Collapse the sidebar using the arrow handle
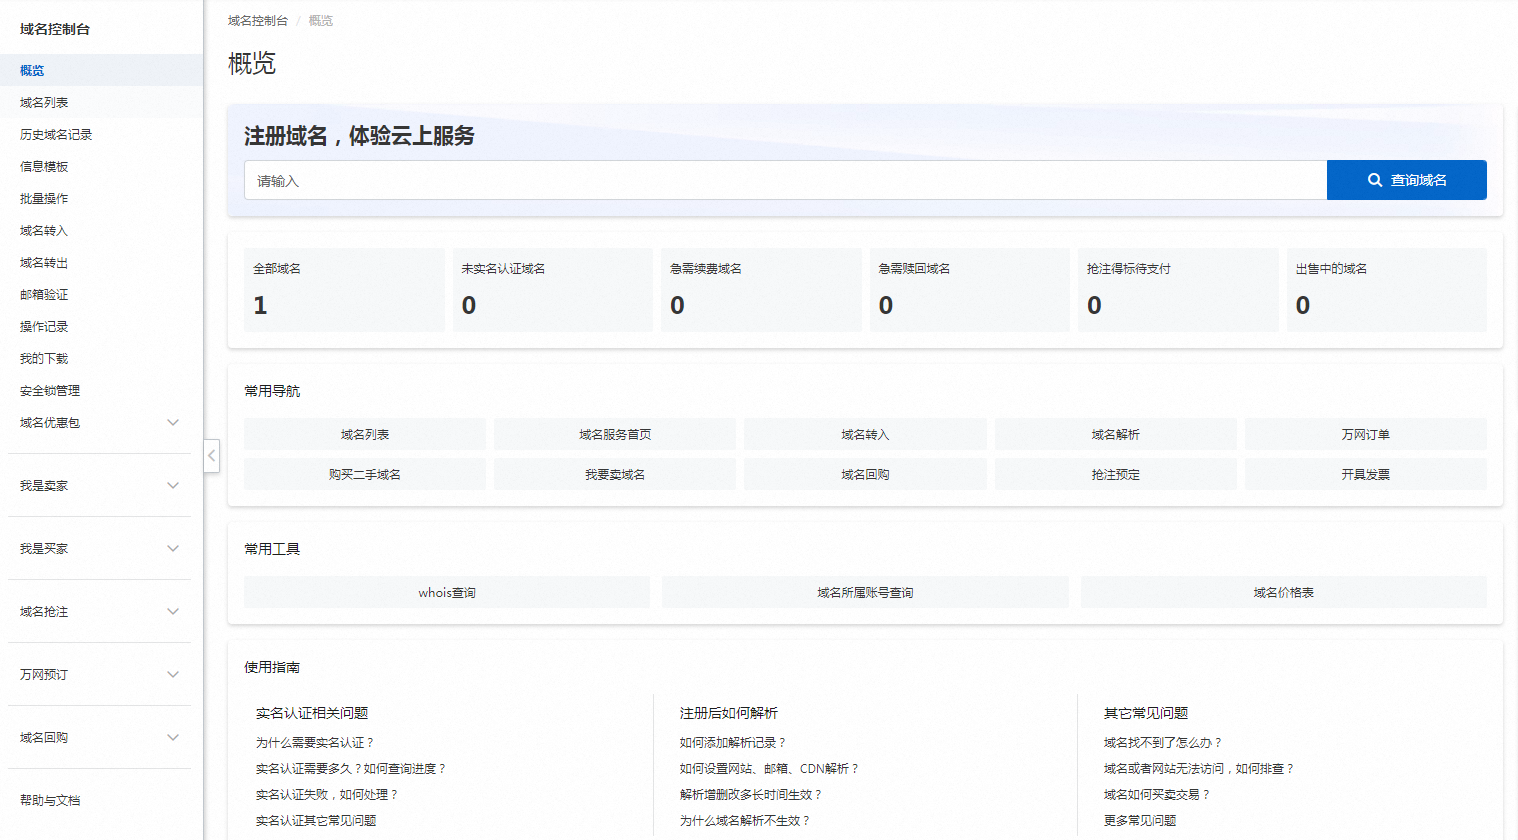 [x=211, y=456]
